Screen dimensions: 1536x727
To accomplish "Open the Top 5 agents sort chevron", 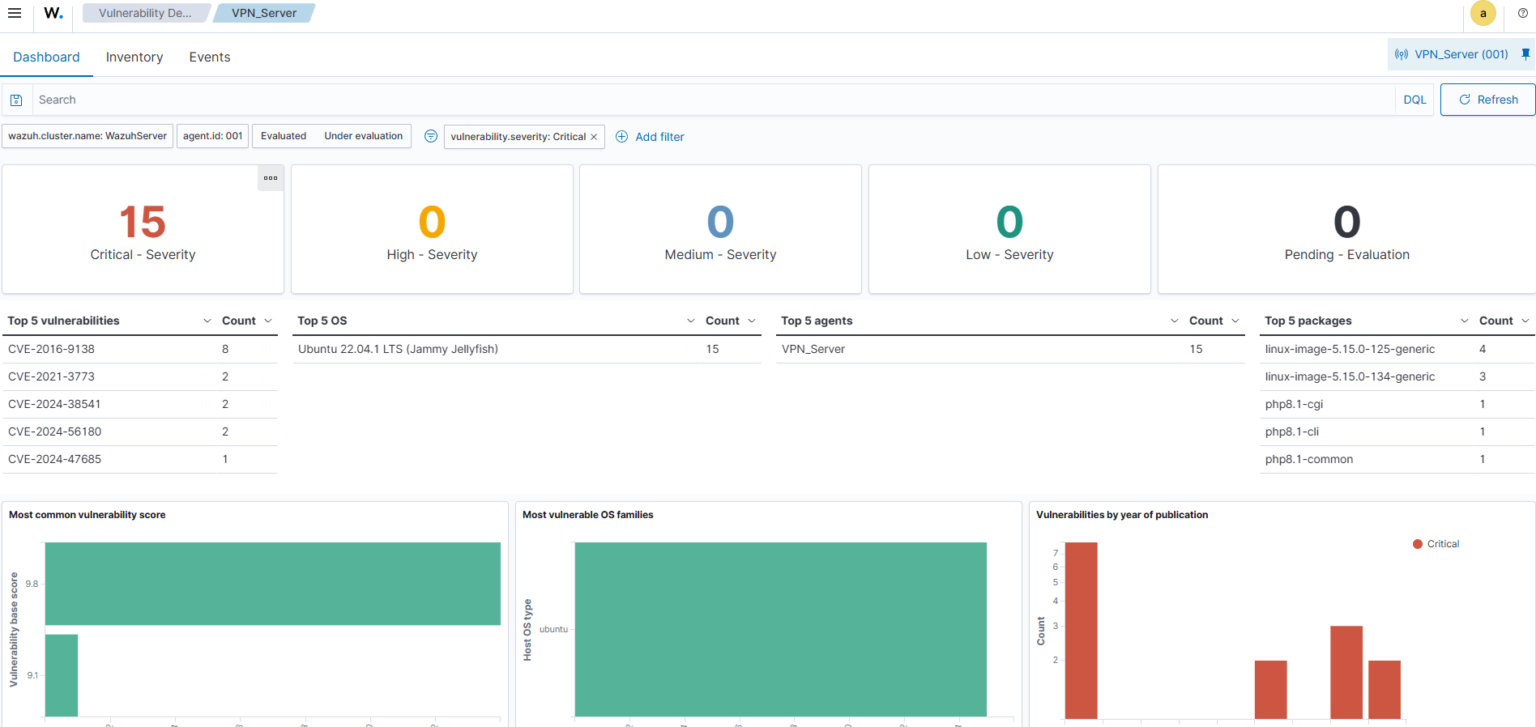I will [x=1175, y=320].
